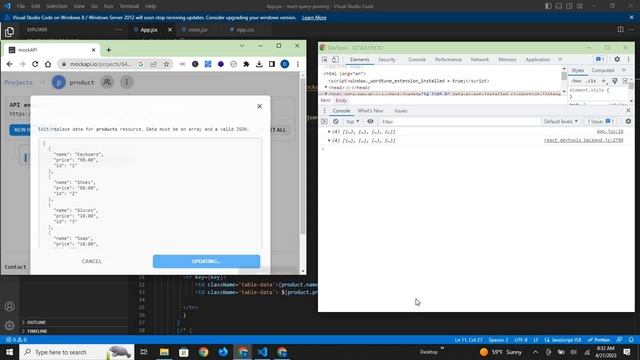
Task: Open the VS Code Manage gear icon
Action: pyautogui.click(x=9, y=325)
